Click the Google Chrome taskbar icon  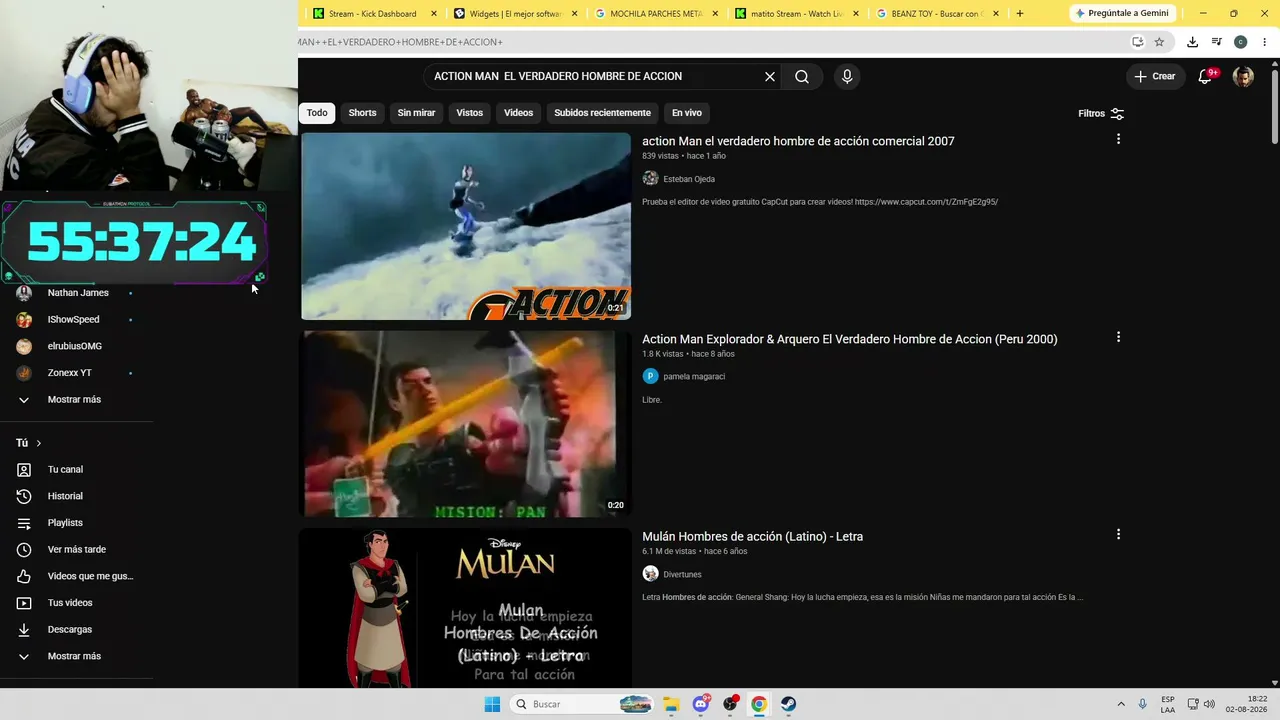point(759,704)
